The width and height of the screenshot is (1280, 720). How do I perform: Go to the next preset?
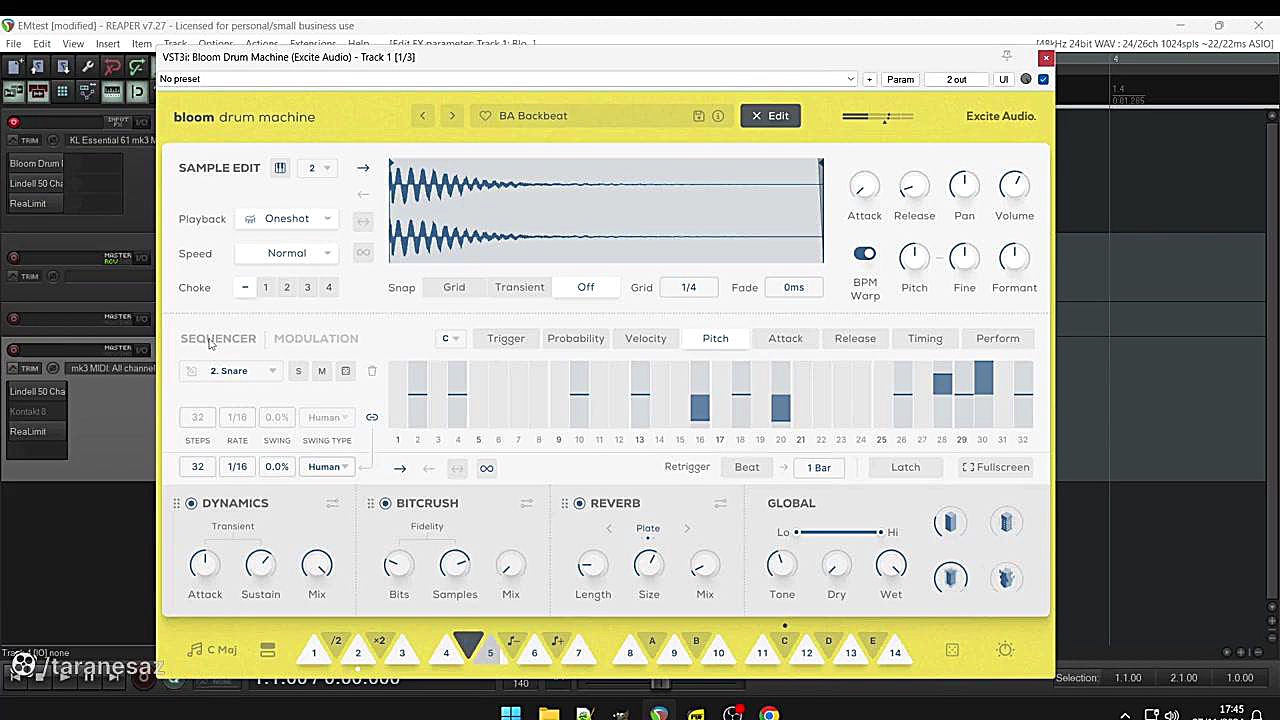452,116
